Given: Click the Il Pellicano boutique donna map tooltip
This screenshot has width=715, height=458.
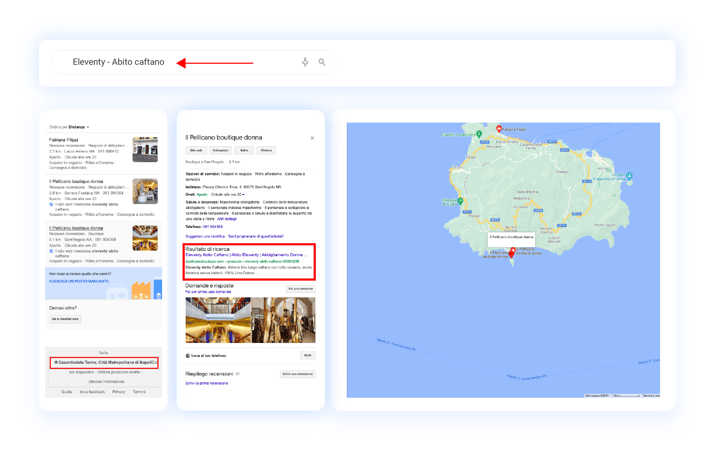Looking at the screenshot, I should pos(511,238).
